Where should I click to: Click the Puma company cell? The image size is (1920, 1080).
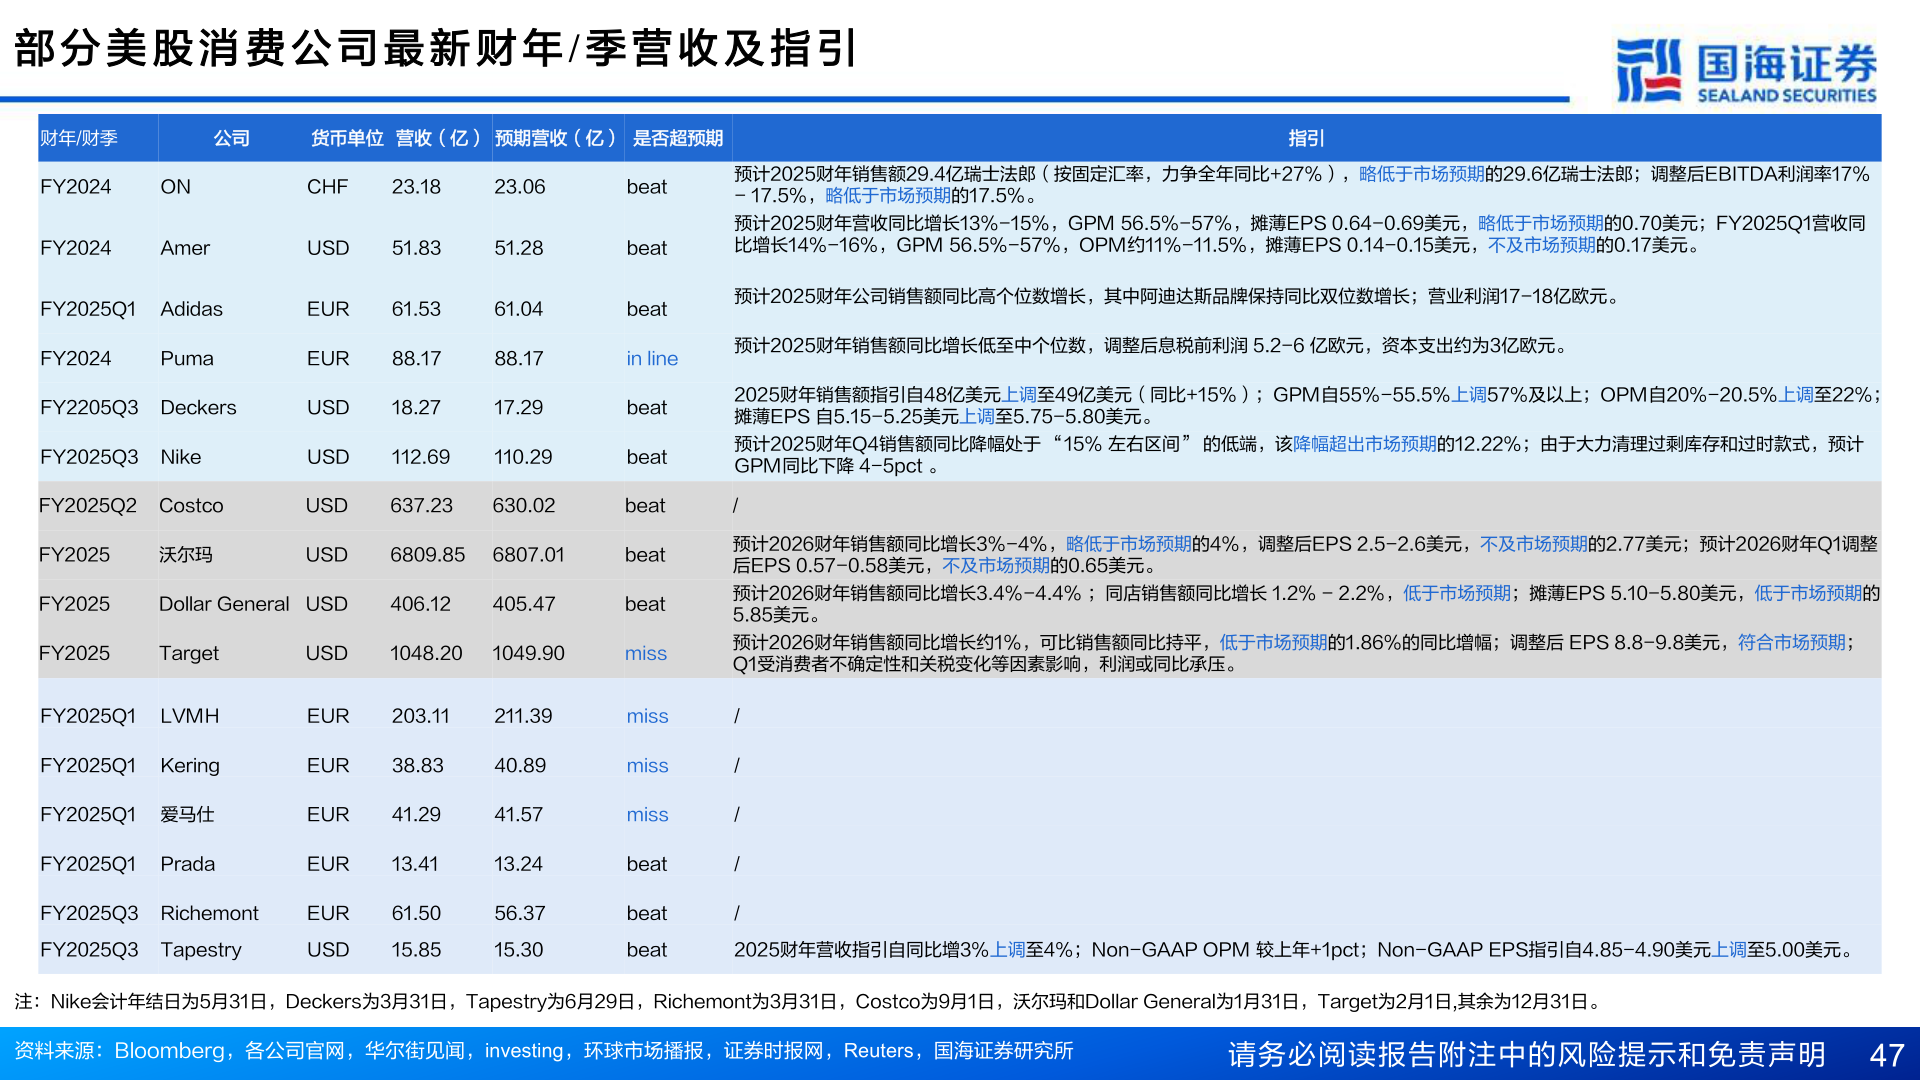tap(187, 358)
